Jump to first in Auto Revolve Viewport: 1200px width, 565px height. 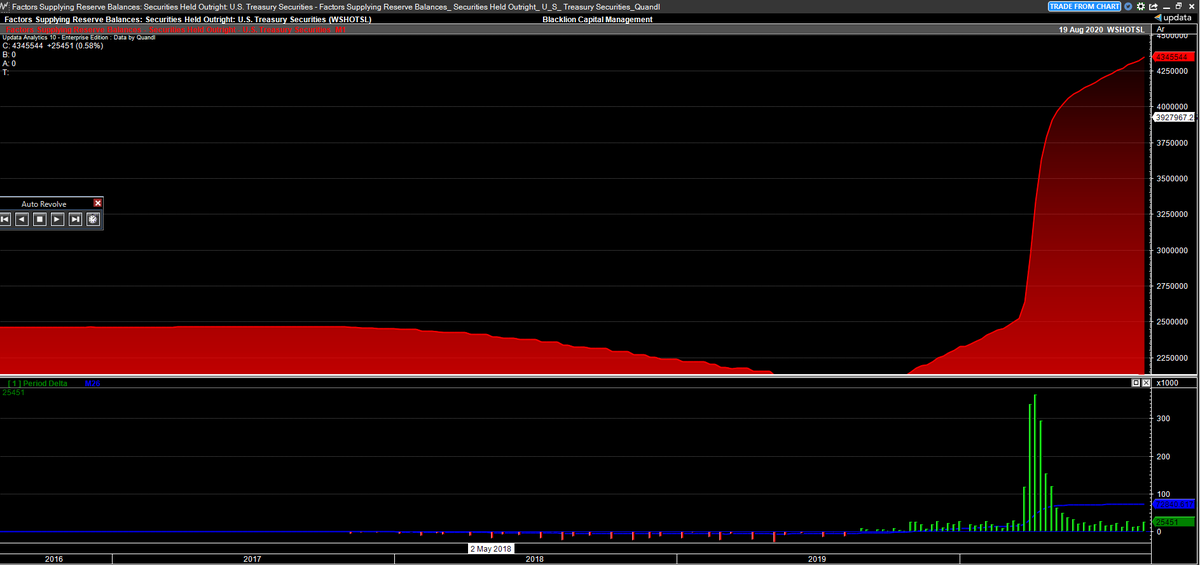(x=5, y=218)
